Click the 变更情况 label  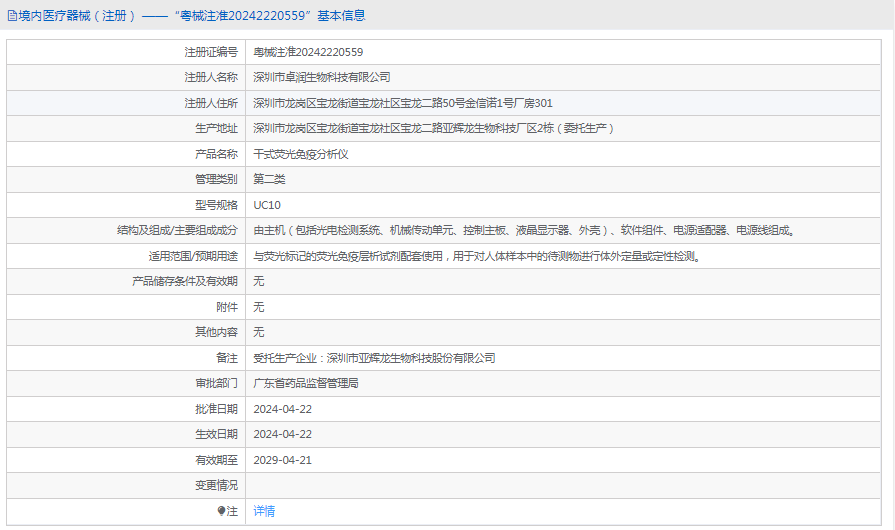tap(216, 486)
